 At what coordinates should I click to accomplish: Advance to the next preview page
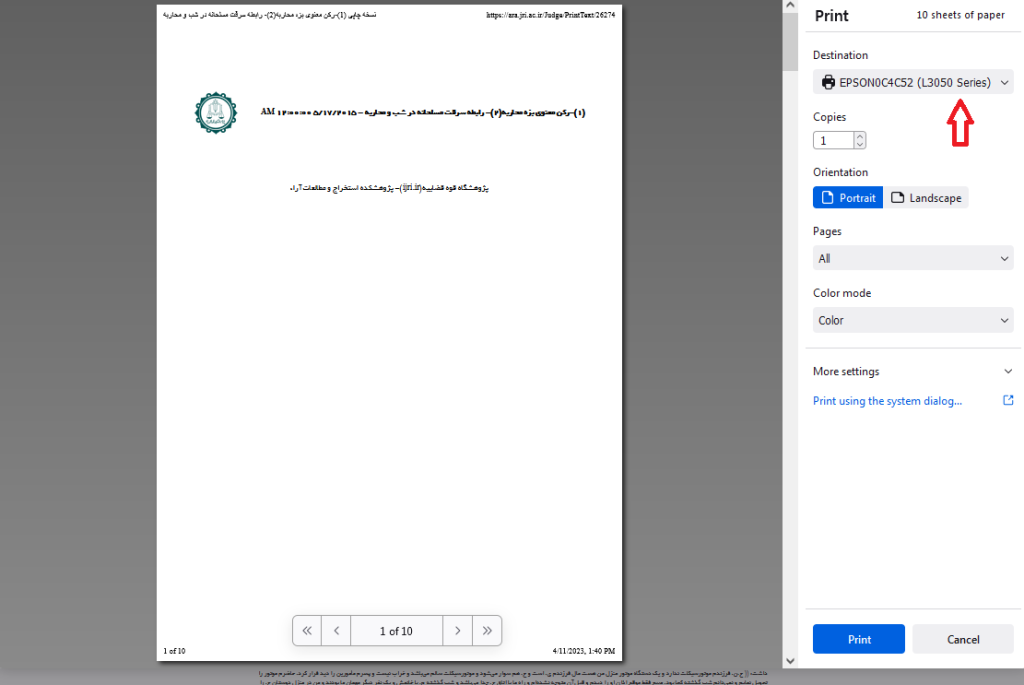tap(457, 631)
